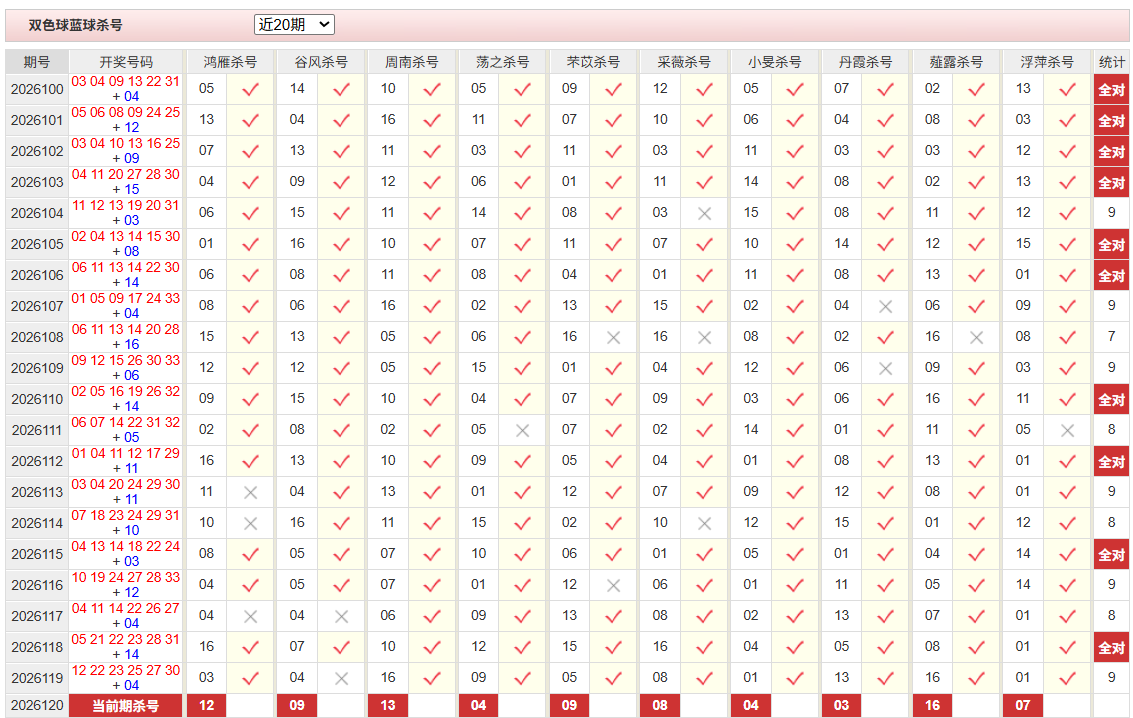Click the 统计 column header
Viewport: 1133px width, 718px height.
click(1111, 62)
